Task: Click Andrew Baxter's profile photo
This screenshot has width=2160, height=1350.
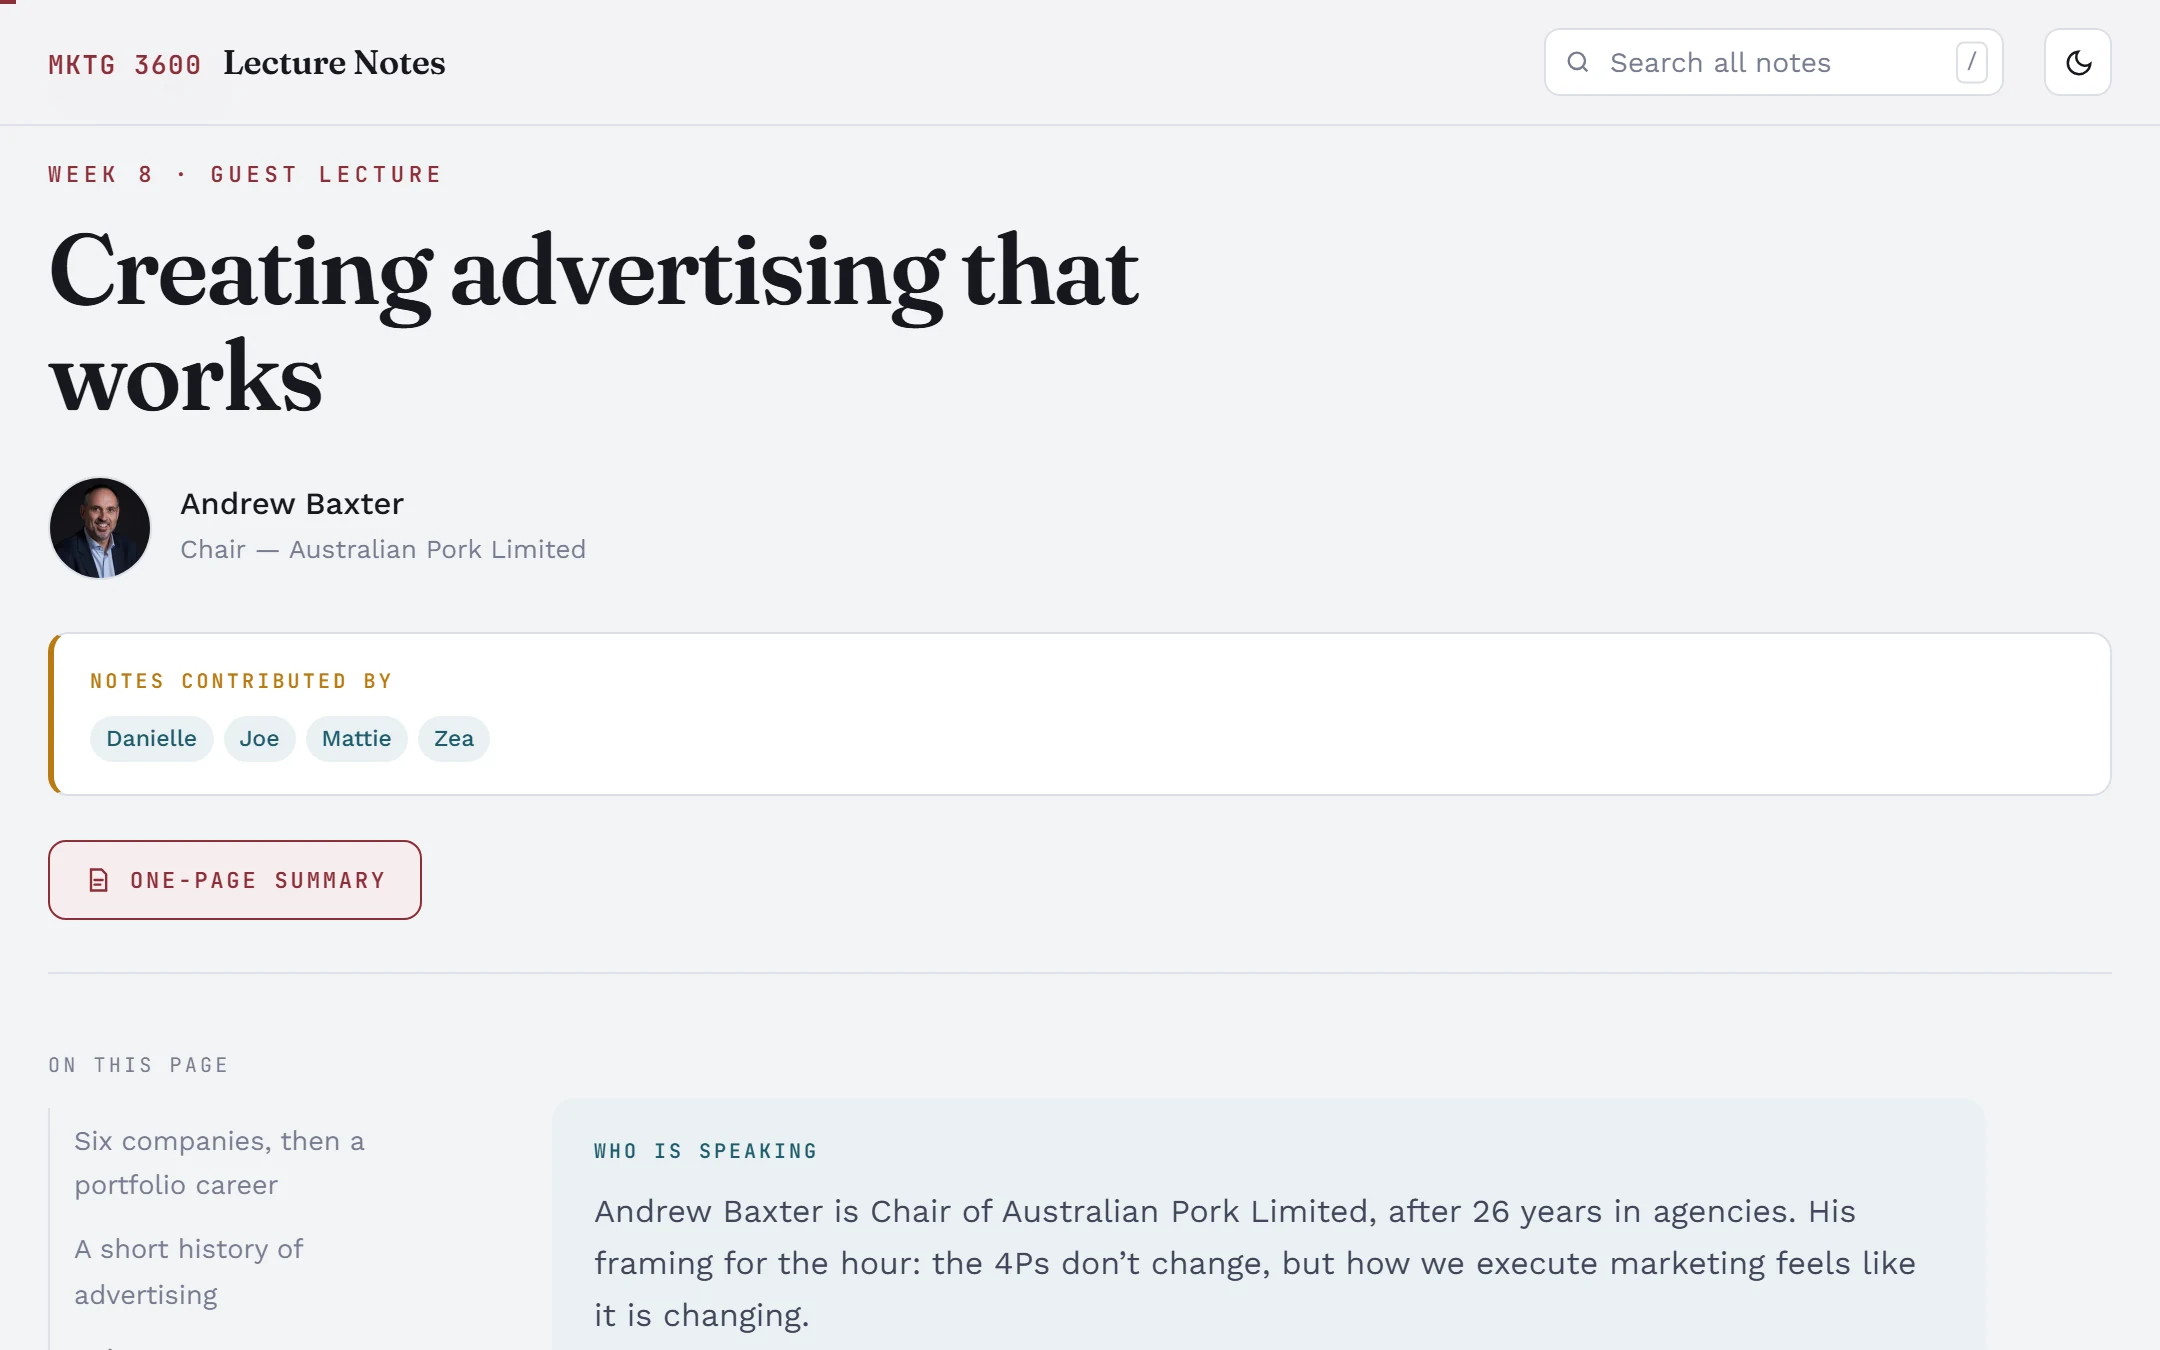Action: (x=100, y=527)
